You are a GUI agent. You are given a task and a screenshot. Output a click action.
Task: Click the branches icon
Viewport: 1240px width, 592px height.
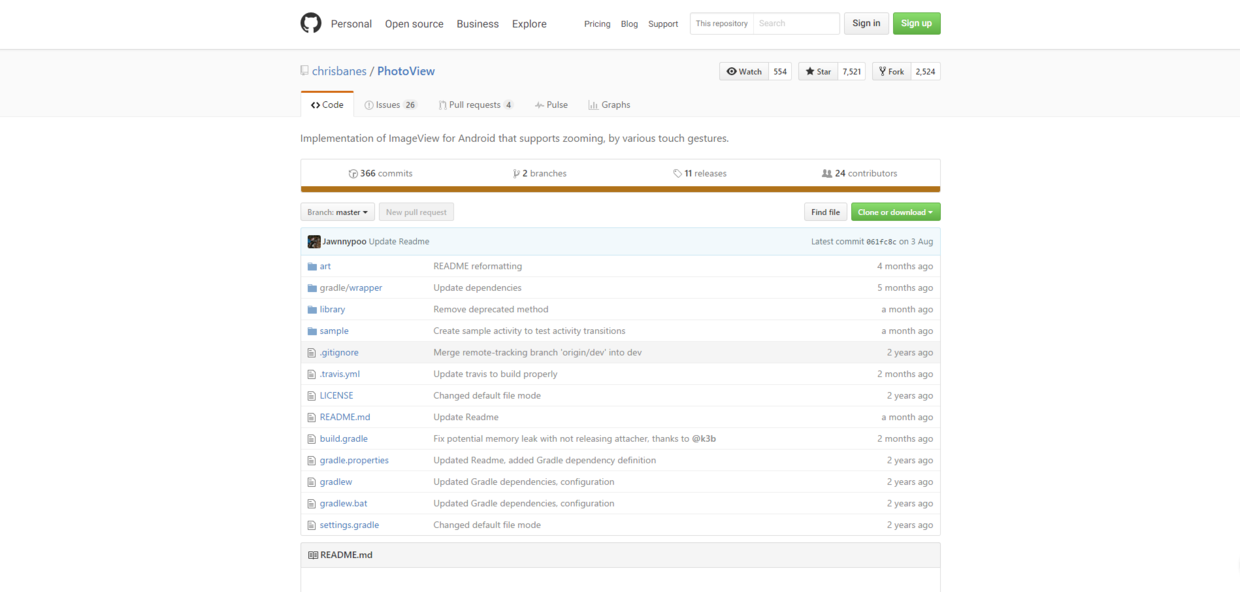coord(516,174)
